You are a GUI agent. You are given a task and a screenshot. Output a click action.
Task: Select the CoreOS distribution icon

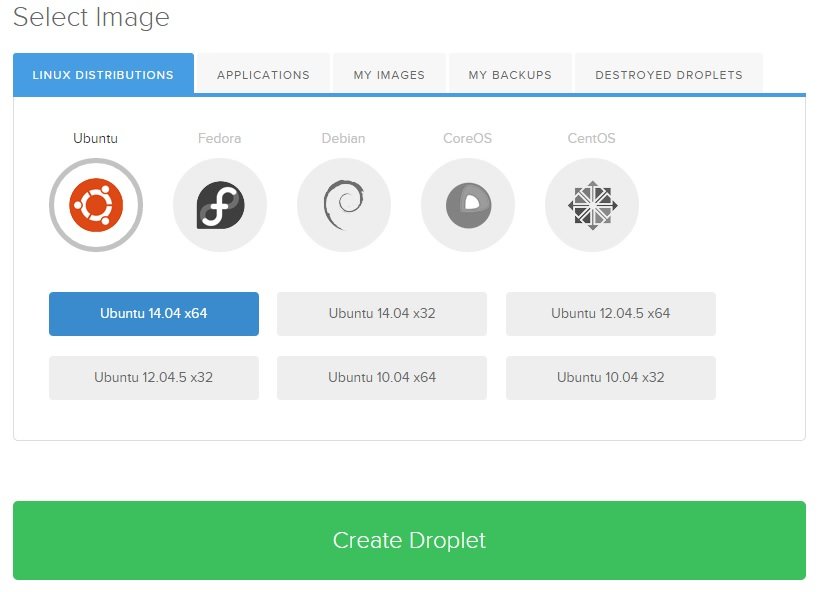tap(468, 205)
